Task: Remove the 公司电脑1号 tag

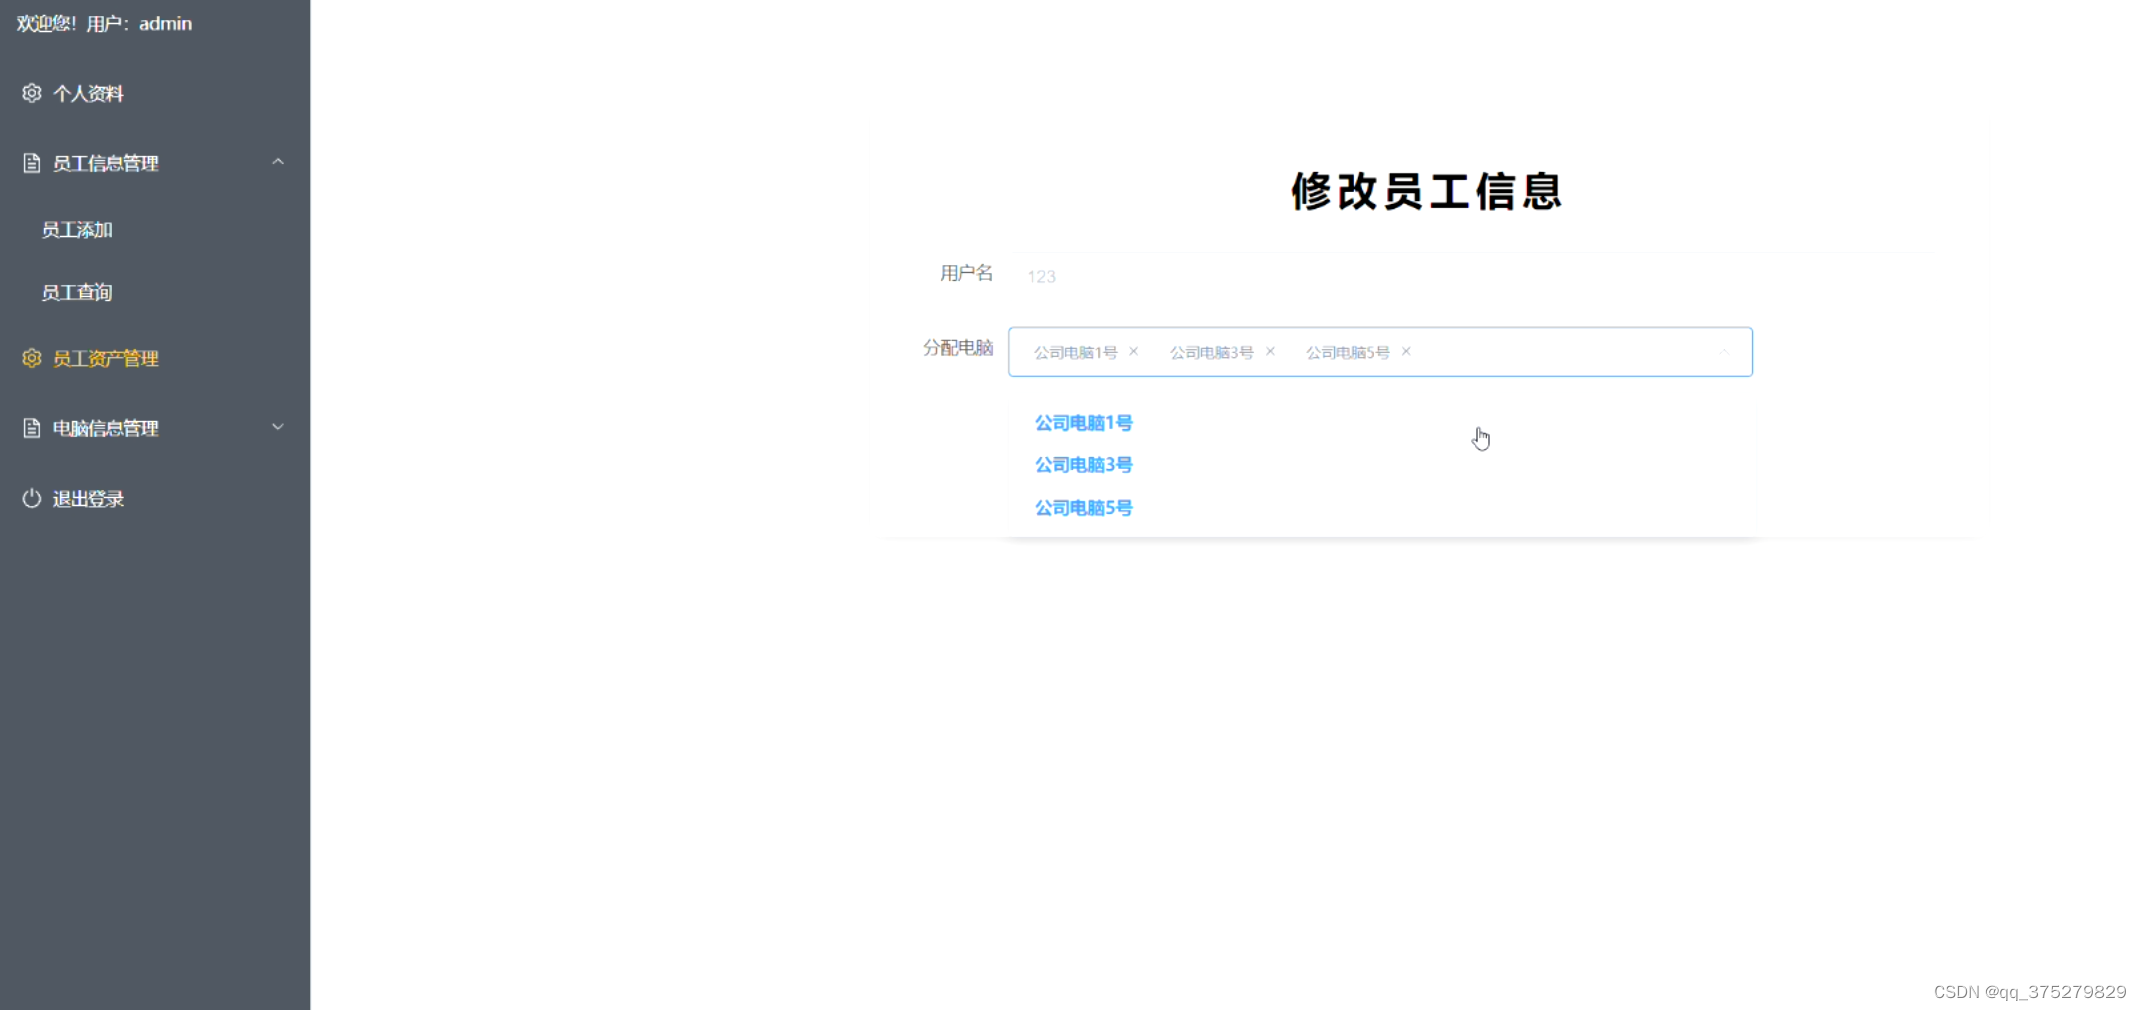Action: (1133, 351)
